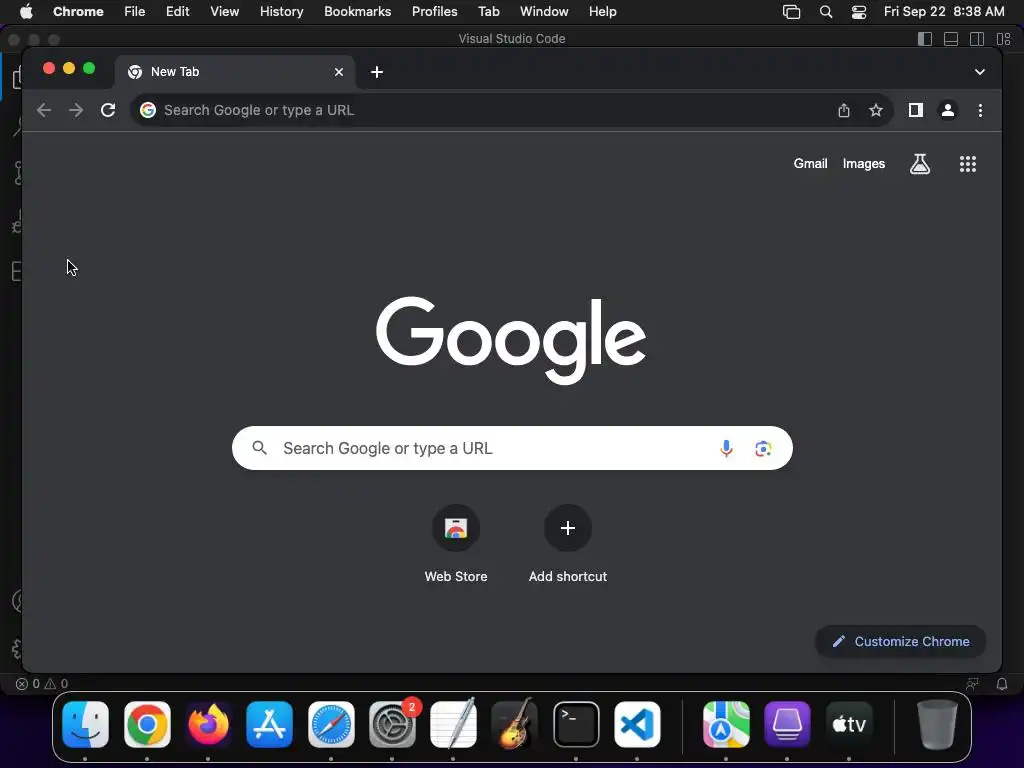Open the File menu
This screenshot has height=768, width=1024.
tap(135, 12)
